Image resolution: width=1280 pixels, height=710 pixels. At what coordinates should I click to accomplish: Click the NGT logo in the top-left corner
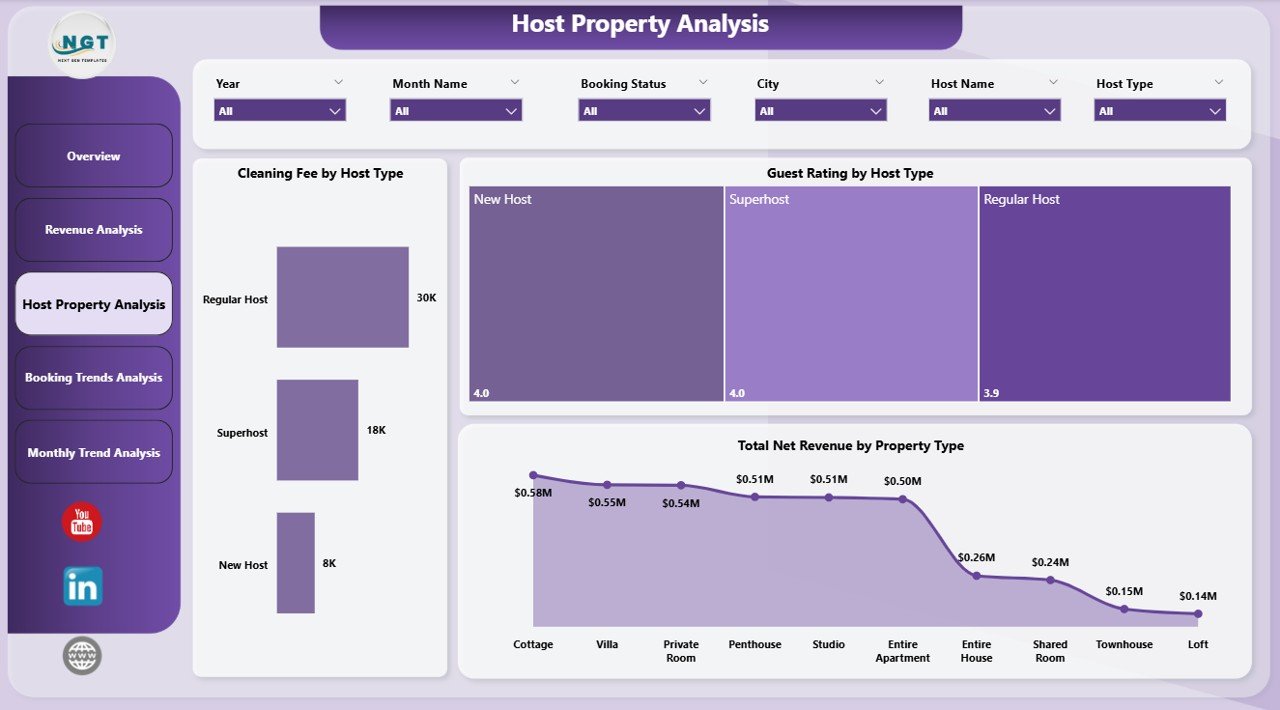pyautogui.click(x=80, y=42)
